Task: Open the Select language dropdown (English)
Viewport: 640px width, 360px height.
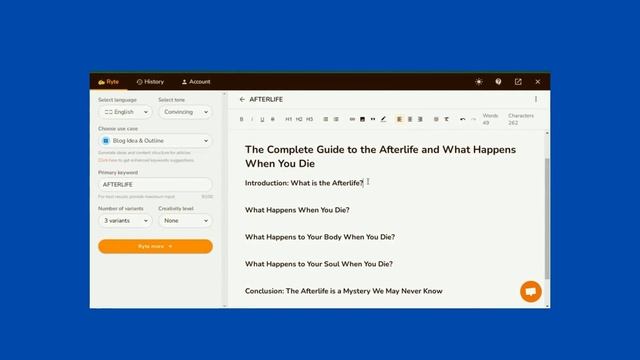Action: click(x=125, y=112)
